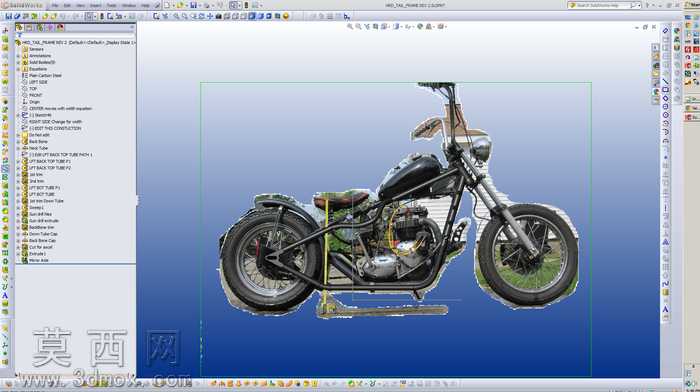
Task: Select the LFT BOT TUBE P1 feature
Action: click(44, 188)
